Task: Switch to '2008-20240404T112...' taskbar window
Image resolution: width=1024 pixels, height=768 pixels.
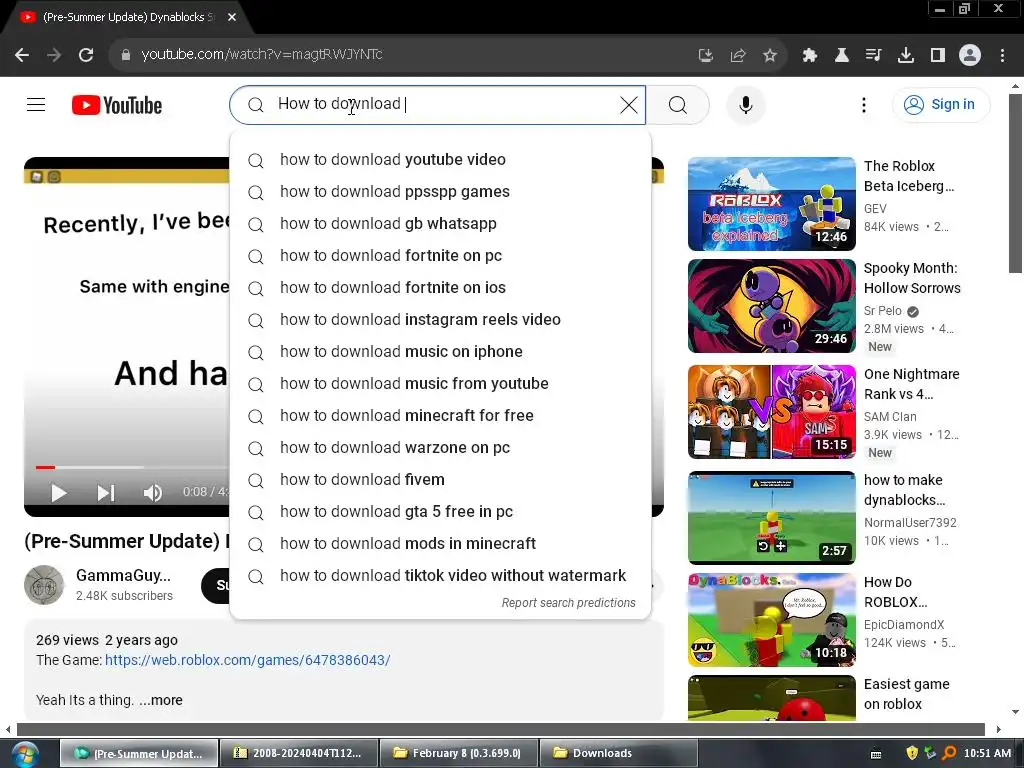Action: tap(299, 753)
